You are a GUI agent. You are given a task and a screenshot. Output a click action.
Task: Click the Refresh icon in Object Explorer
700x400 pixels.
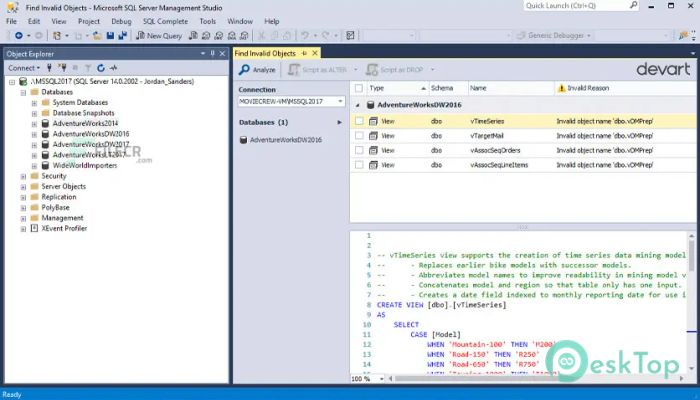[x=101, y=68]
